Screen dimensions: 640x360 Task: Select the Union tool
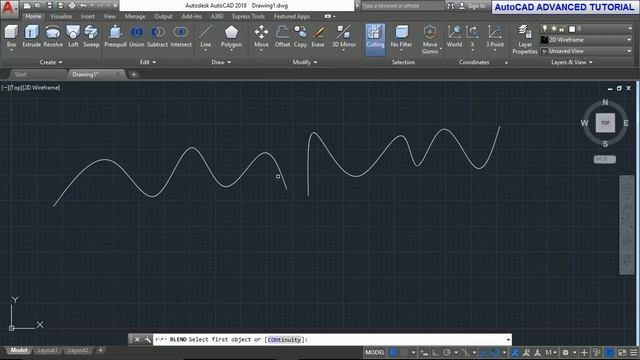(x=137, y=36)
